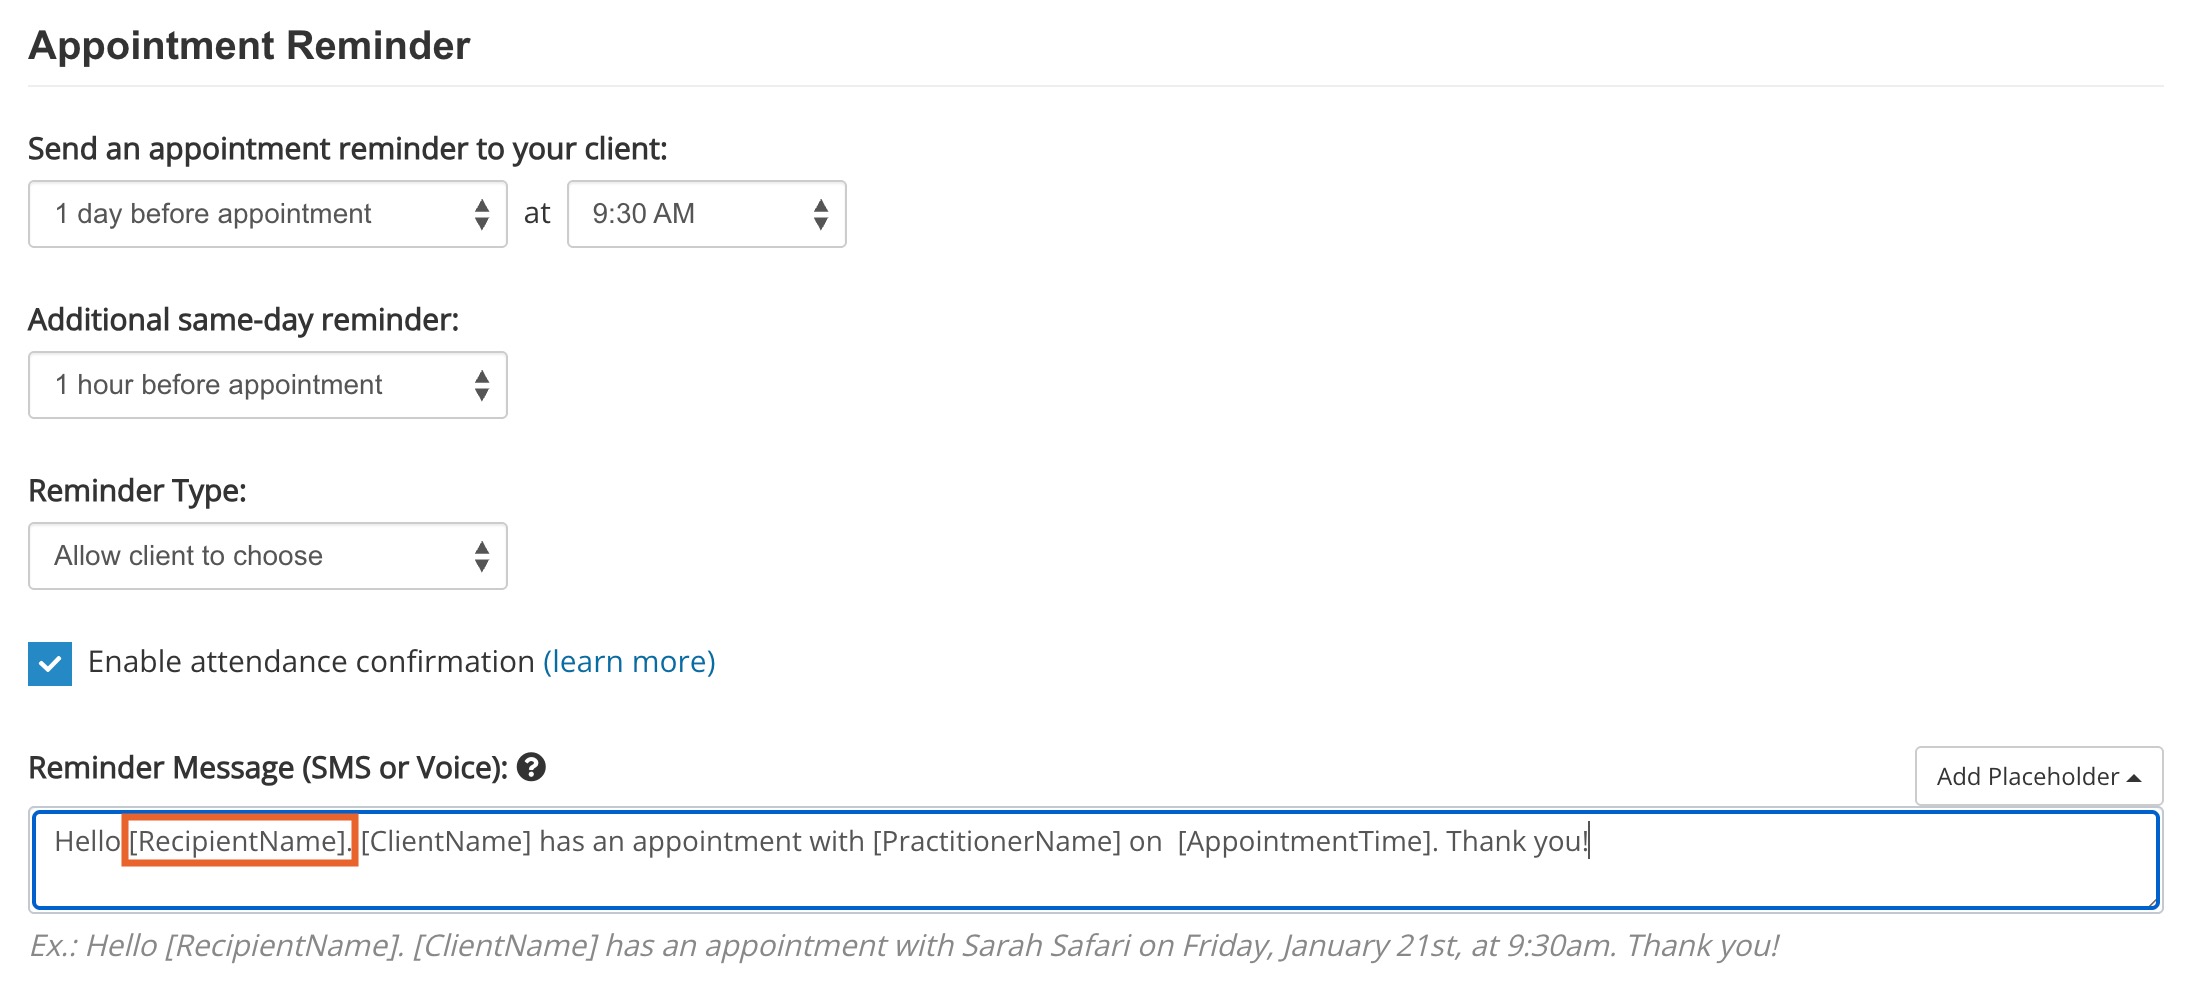This screenshot has height=984, width=2194.
Task: Click the [AppointmentTime] placeholder in message
Action: [1307, 841]
